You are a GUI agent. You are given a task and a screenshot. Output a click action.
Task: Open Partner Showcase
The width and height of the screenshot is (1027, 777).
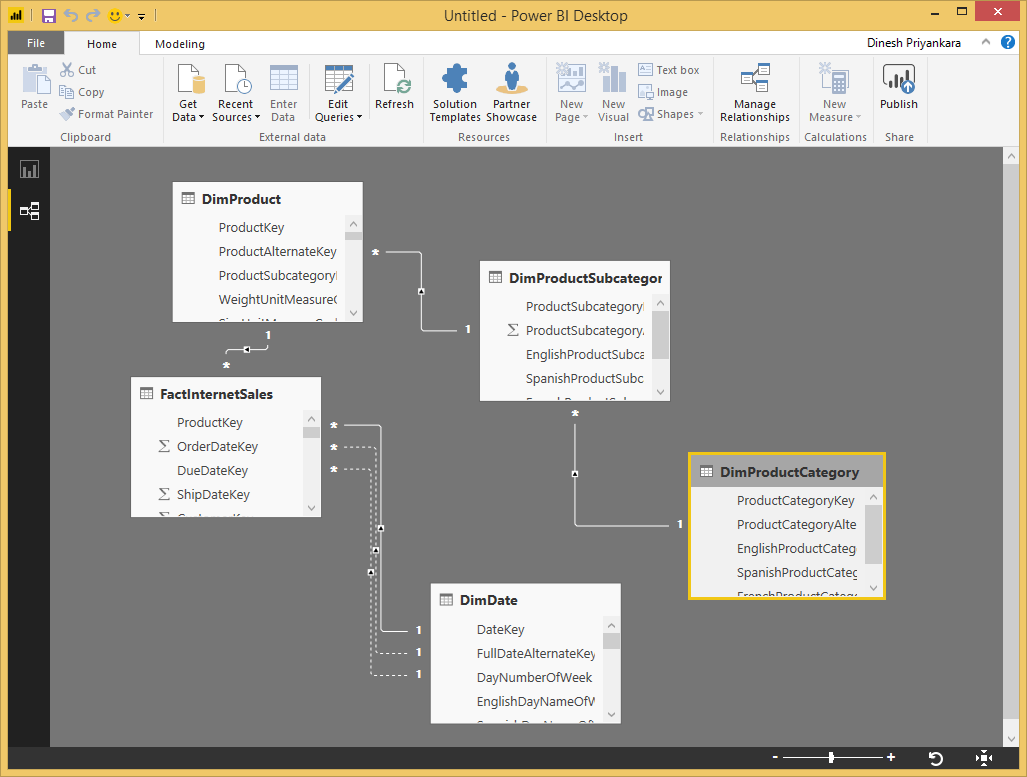click(x=512, y=93)
